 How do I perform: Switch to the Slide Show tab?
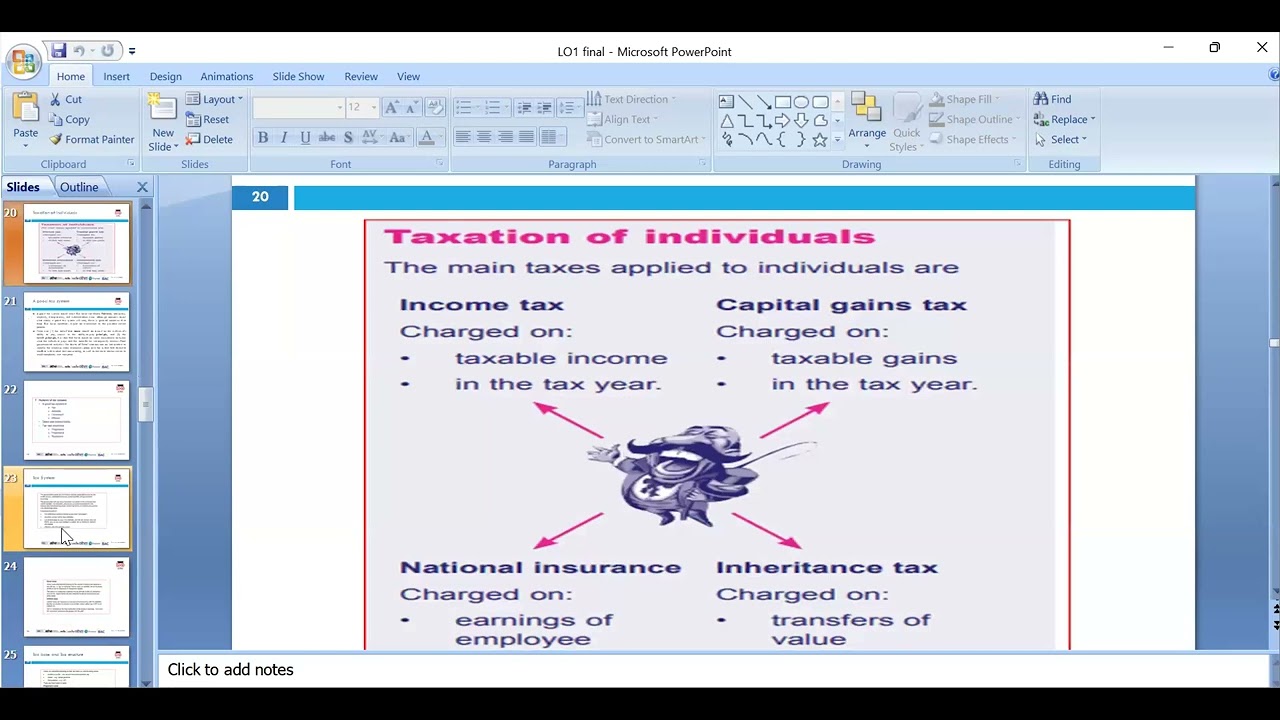click(x=298, y=76)
